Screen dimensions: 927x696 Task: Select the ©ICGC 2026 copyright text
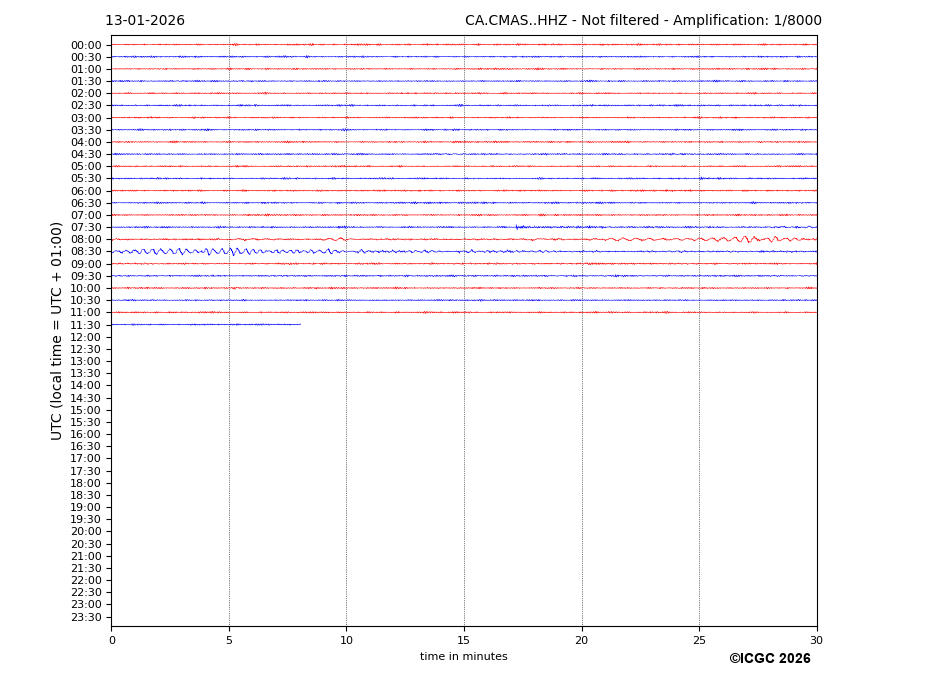coord(769,659)
